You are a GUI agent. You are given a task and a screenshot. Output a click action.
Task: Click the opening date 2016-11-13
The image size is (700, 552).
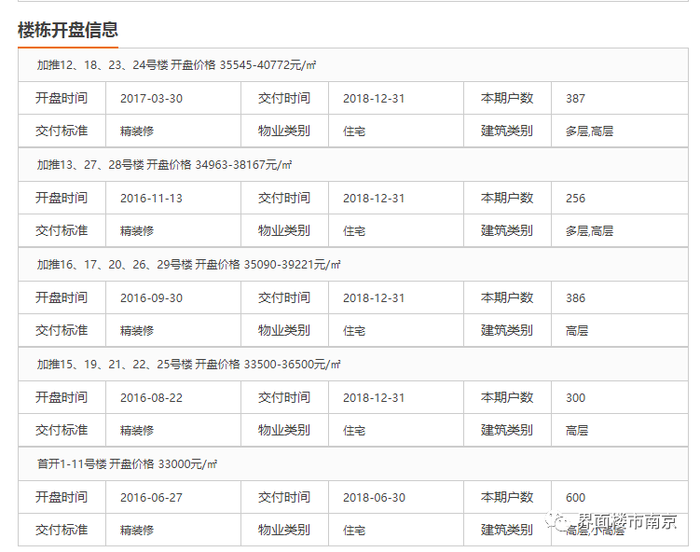click(x=151, y=198)
